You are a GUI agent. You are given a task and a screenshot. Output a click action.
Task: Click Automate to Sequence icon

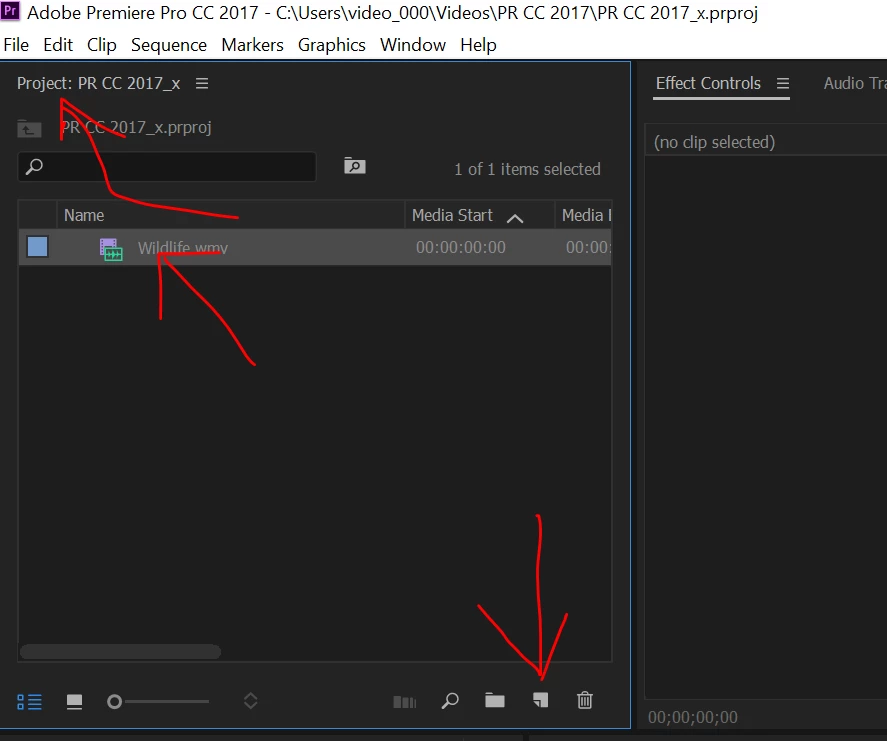(x=404, y=702)
